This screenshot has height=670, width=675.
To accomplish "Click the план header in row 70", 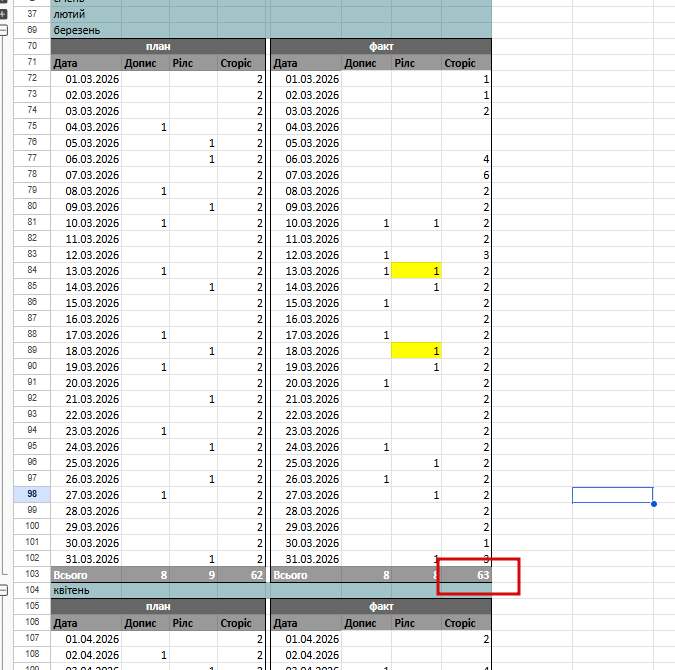I will pos(158,47).
